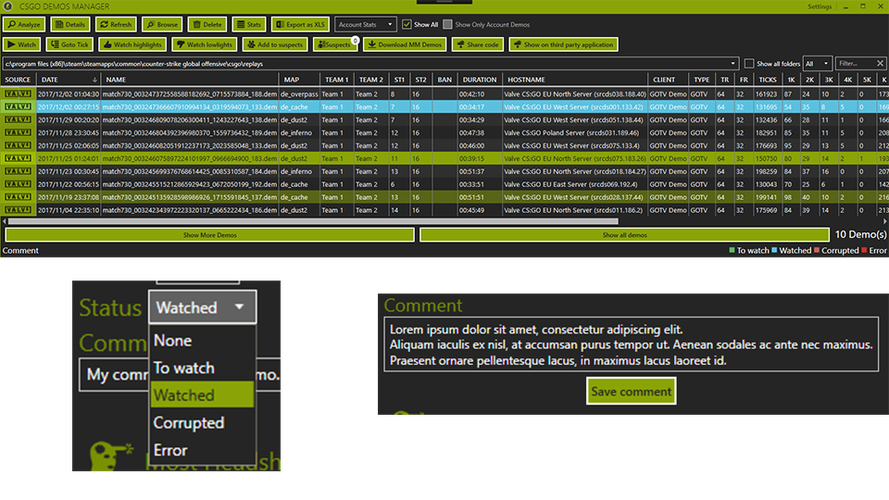This screenshot has height=500, width=889.
Task: Toggle the Show All checkbox
Action: pos(407,24)
